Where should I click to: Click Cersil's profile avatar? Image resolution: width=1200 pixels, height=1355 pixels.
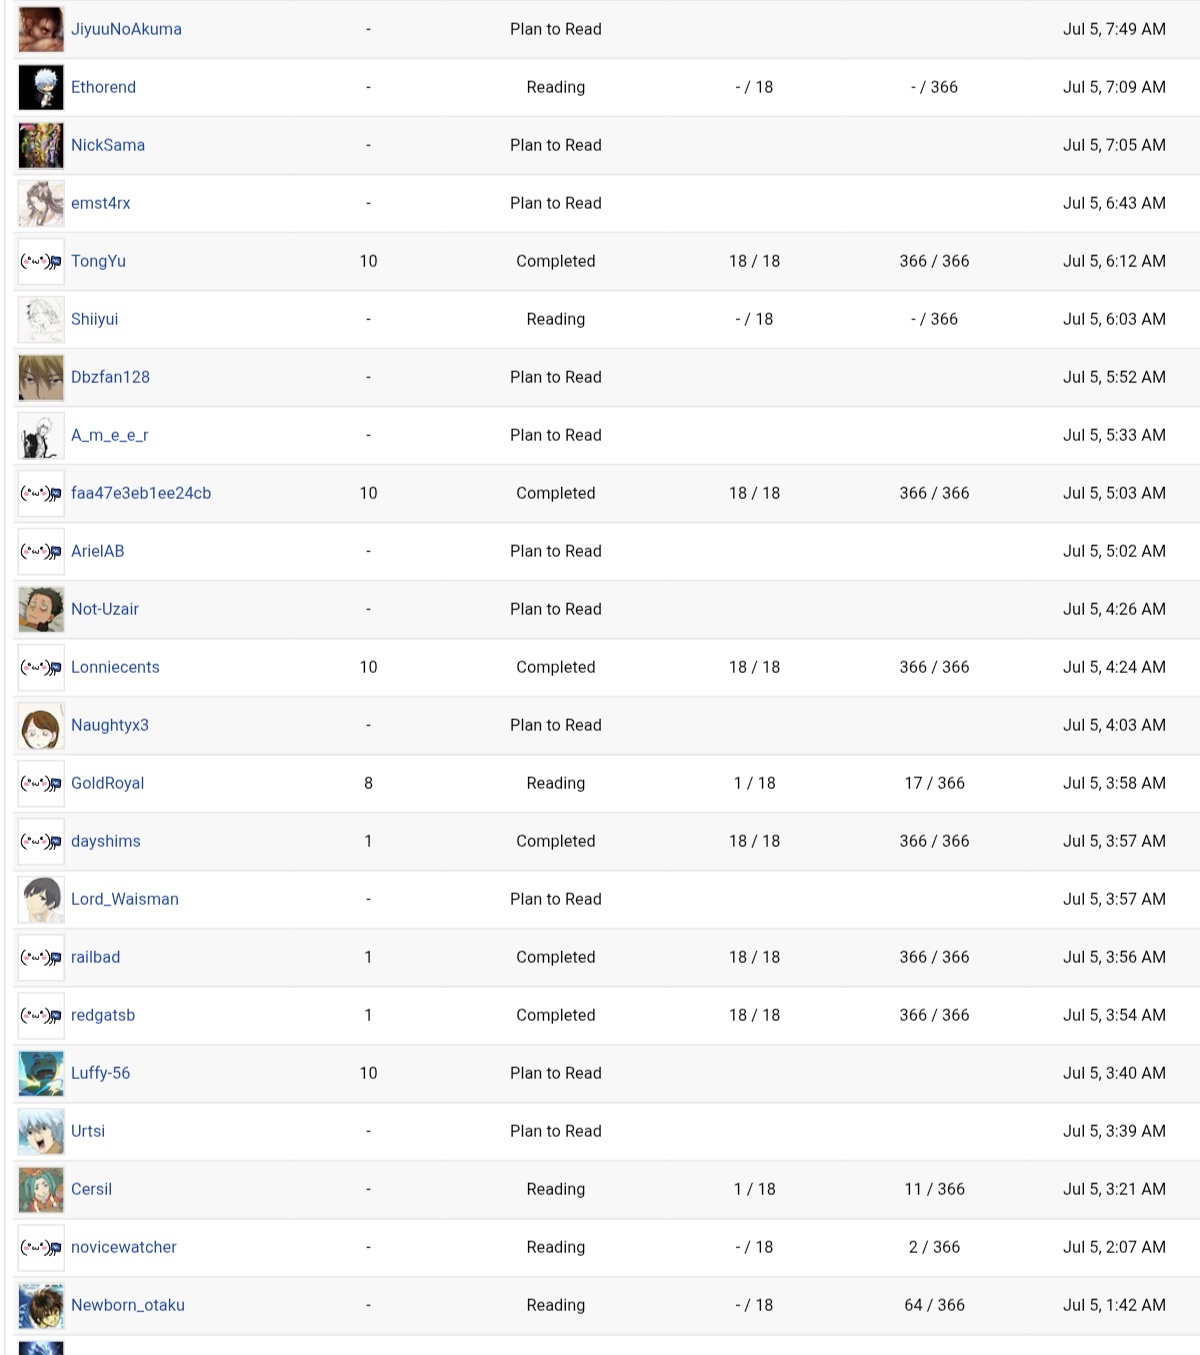(x=41, y=1190)
